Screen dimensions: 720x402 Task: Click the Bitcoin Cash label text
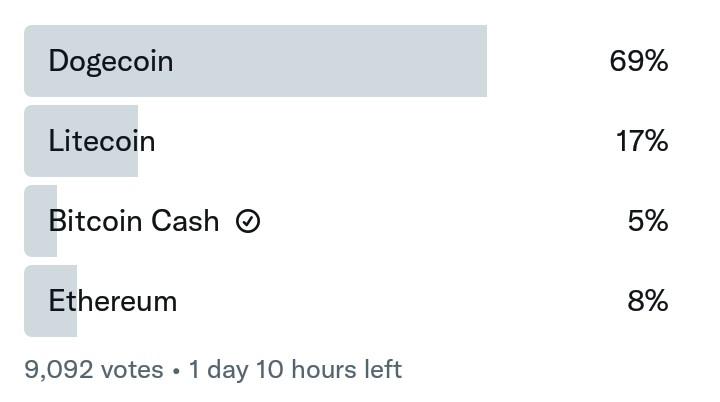coord(134,221)
